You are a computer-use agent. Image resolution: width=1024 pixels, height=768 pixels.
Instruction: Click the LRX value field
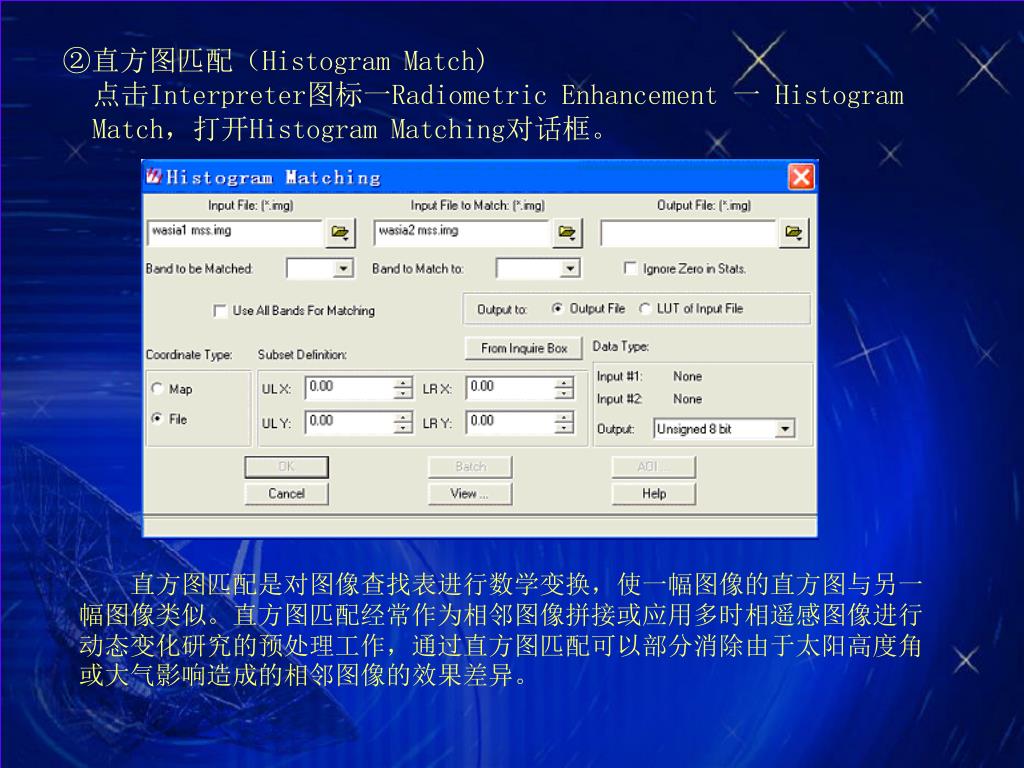click(510, 388)
